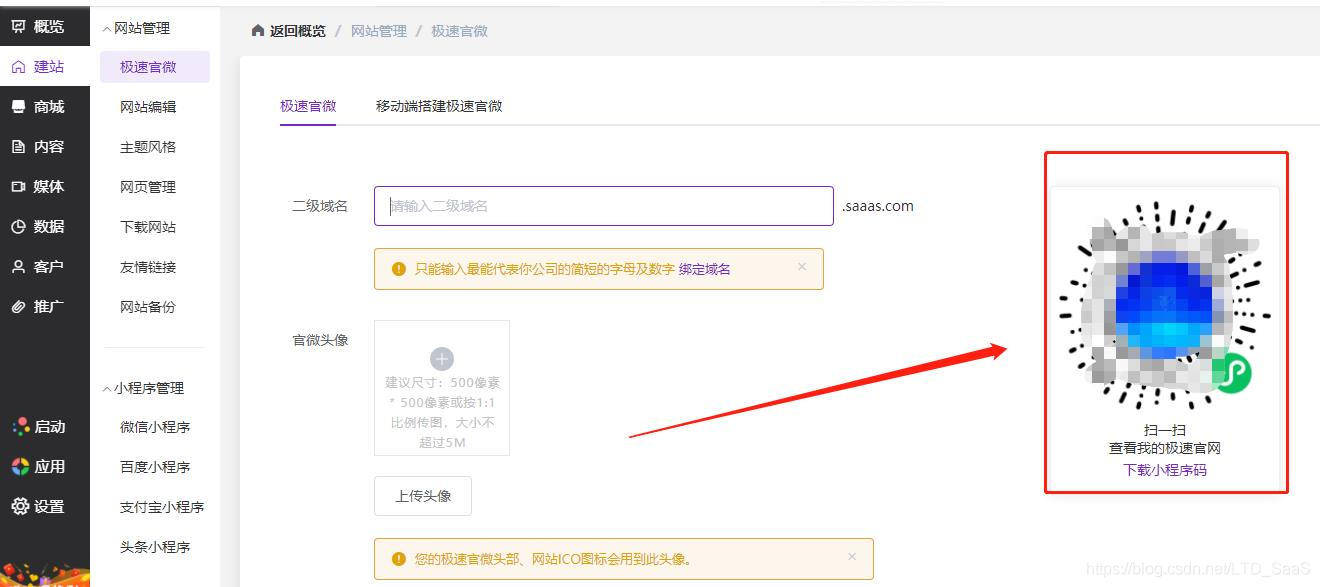
Task: Open 头条小程序 in the submenu
Action: pyautogui.click(x=155, y=547)
